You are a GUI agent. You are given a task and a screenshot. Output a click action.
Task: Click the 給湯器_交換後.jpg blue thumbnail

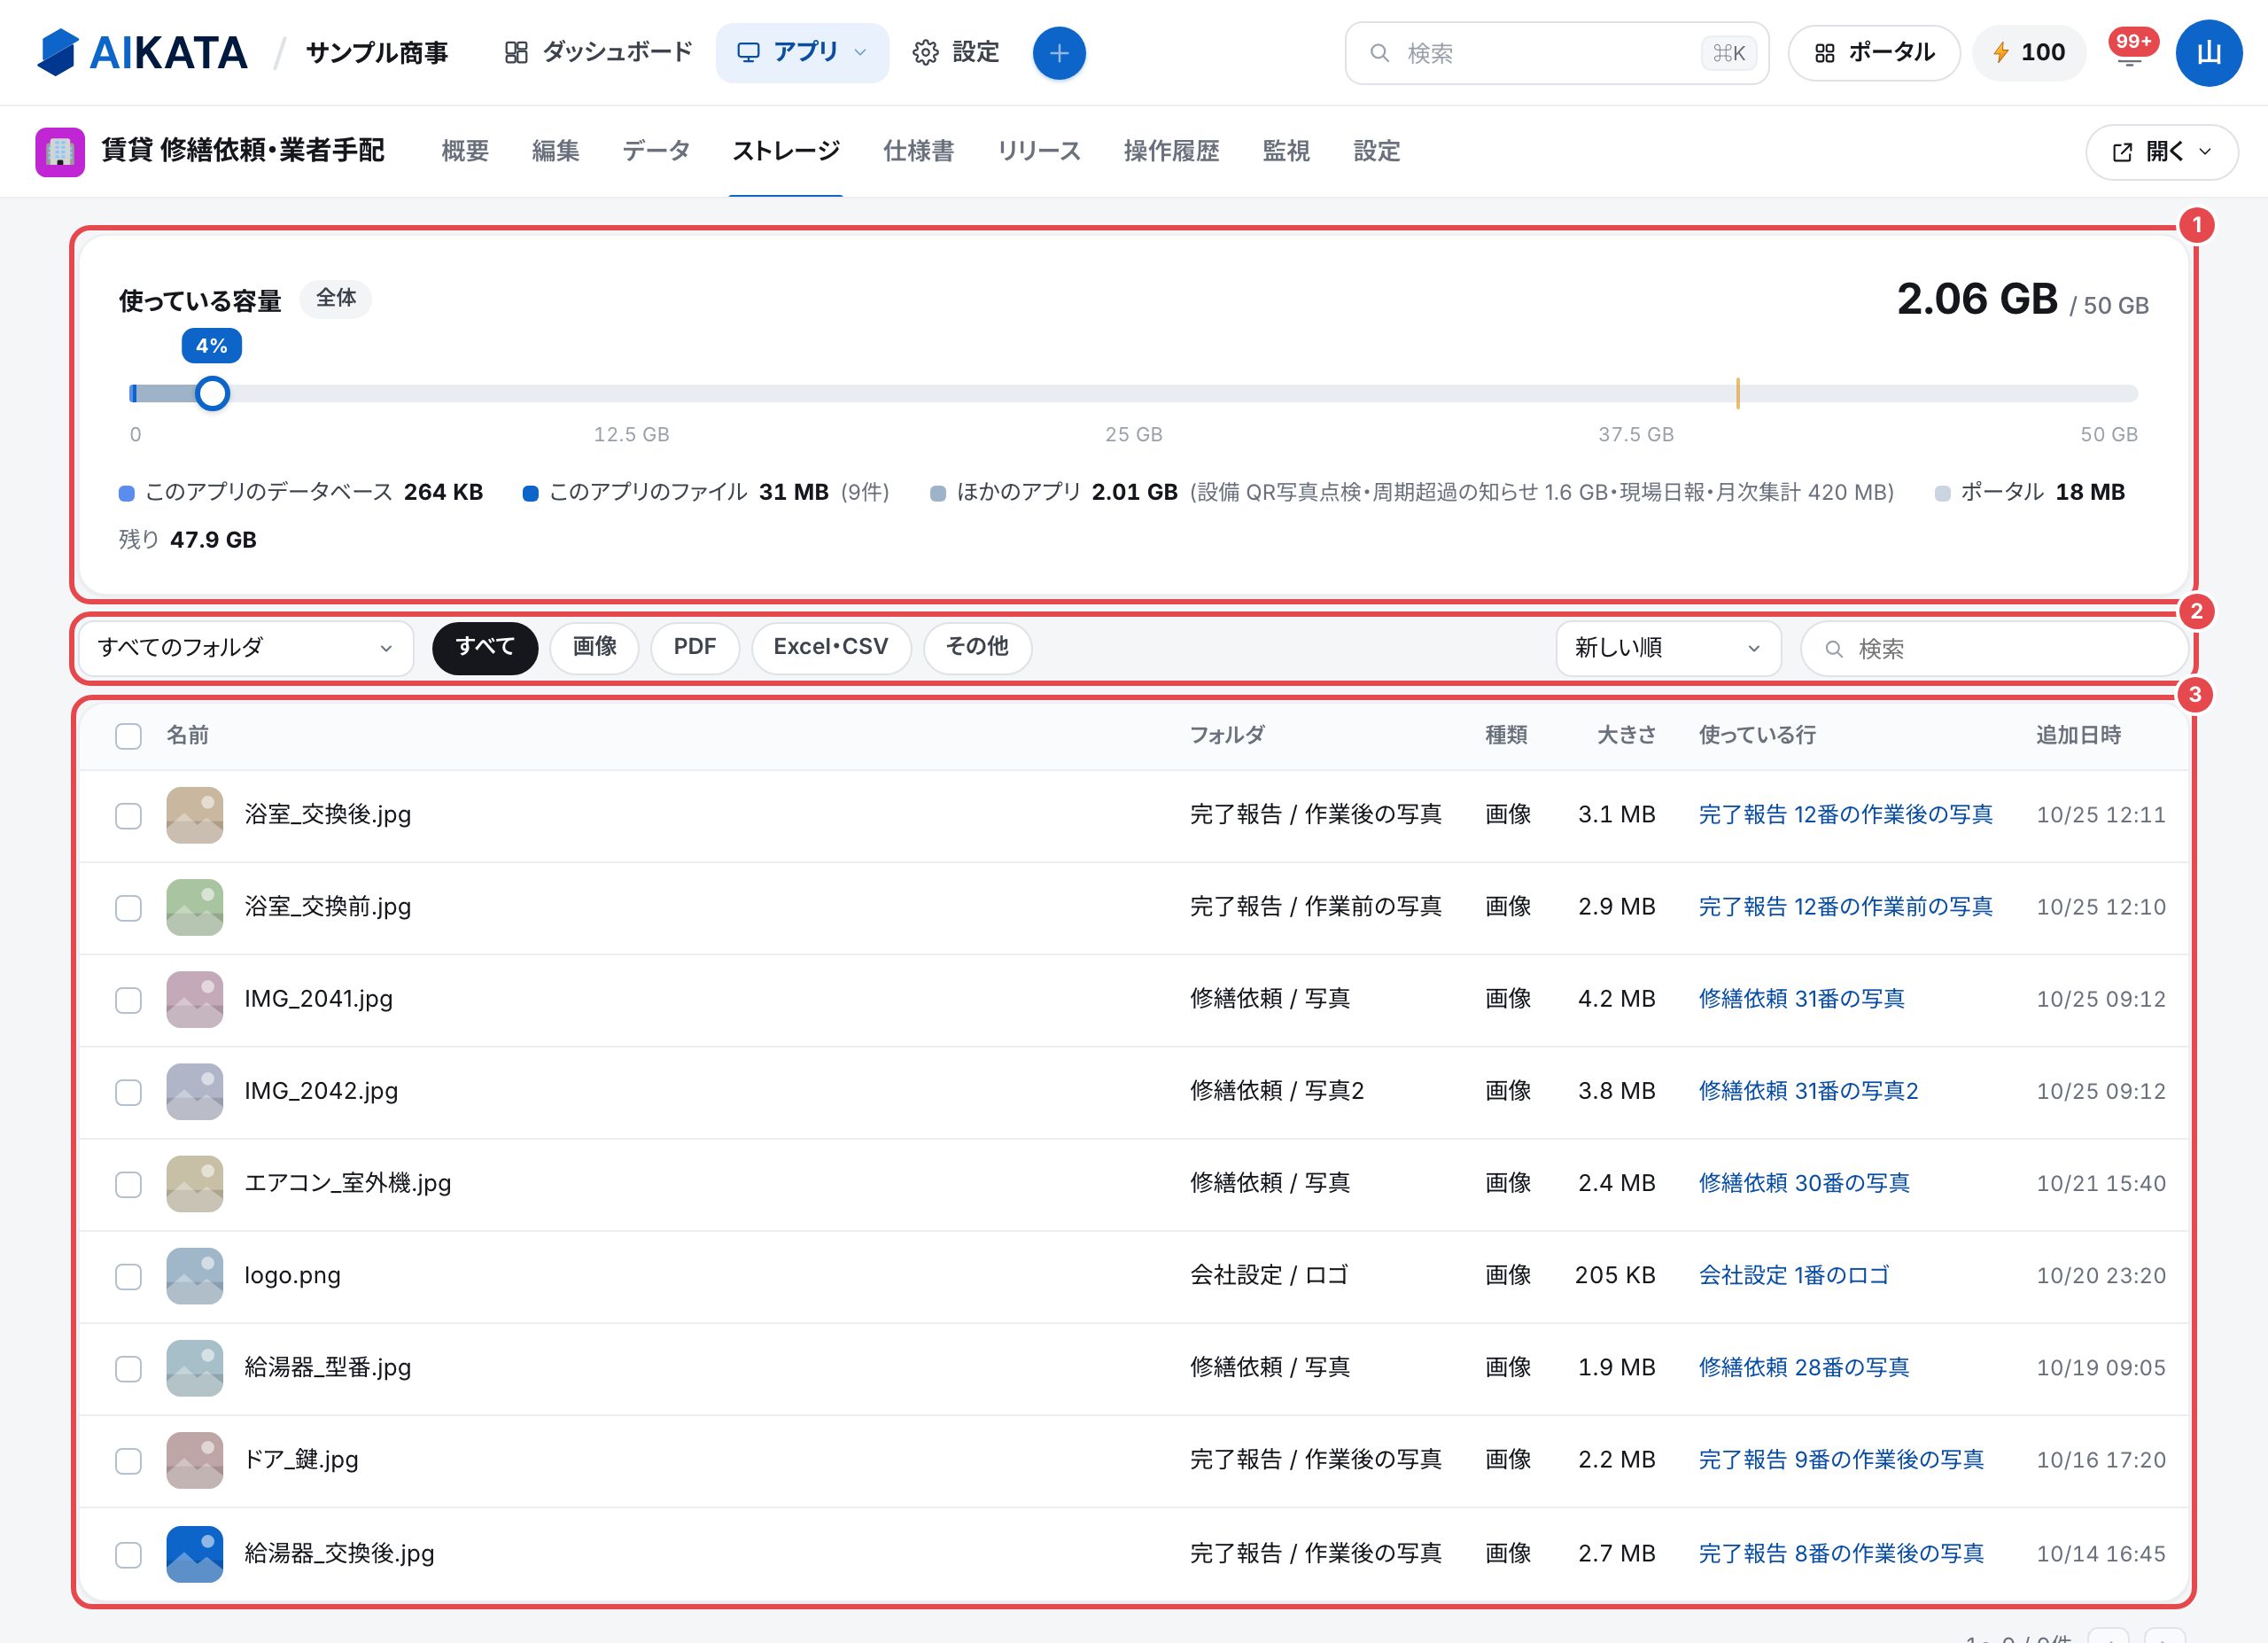(195, 1554)
